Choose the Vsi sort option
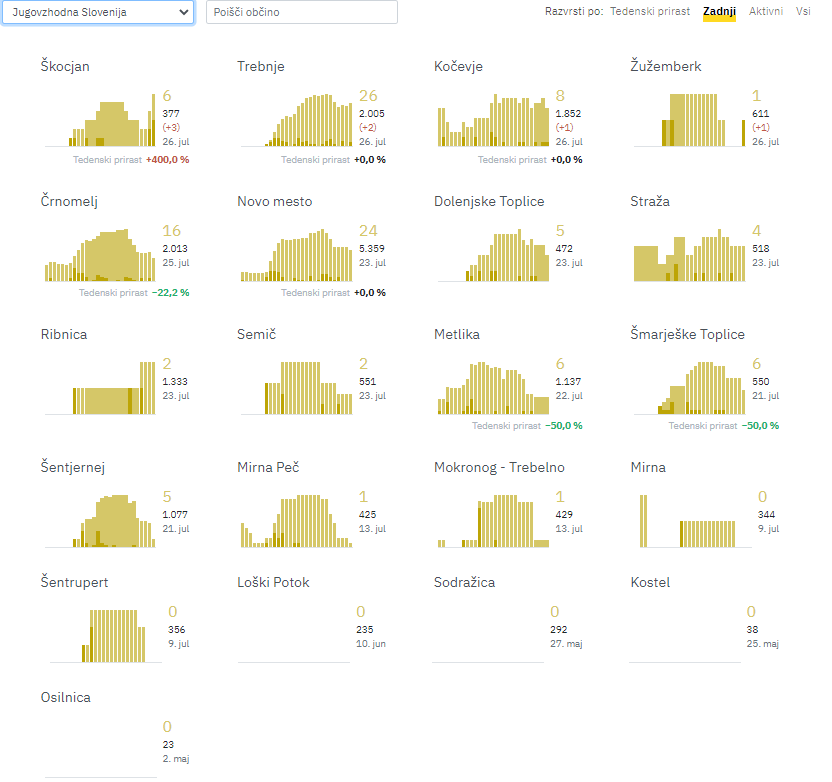This screenshot has width=832, height=782. 803,11
